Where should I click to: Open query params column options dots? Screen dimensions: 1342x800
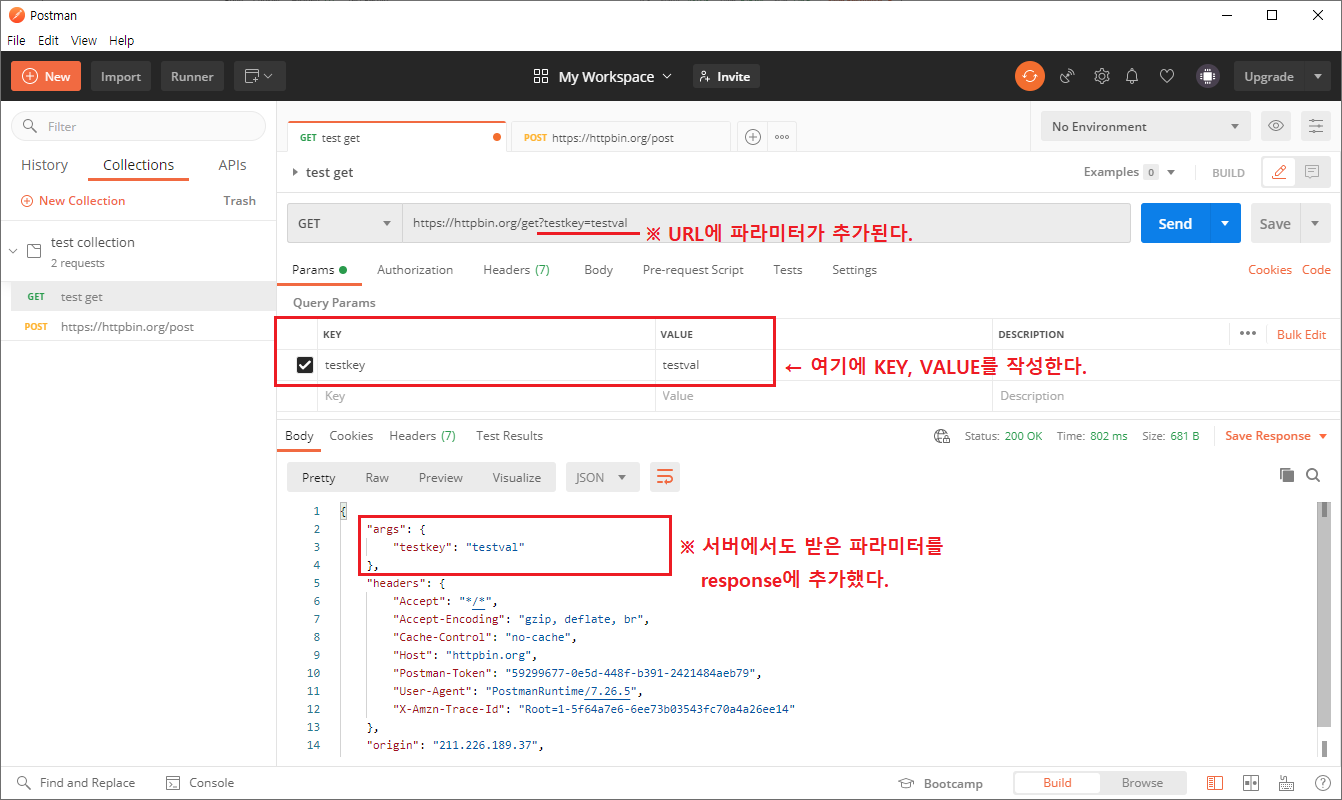[x=1247, y=334]
